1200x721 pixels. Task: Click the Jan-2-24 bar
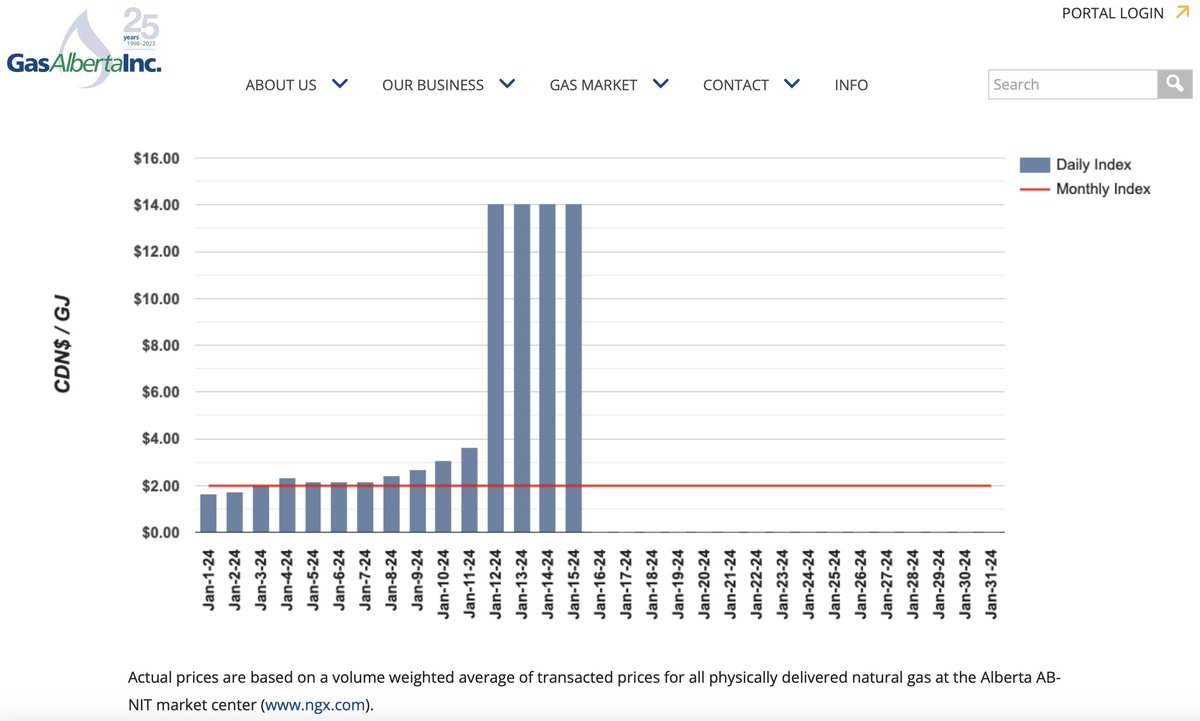pyautogui.click(x=234, y=512)
